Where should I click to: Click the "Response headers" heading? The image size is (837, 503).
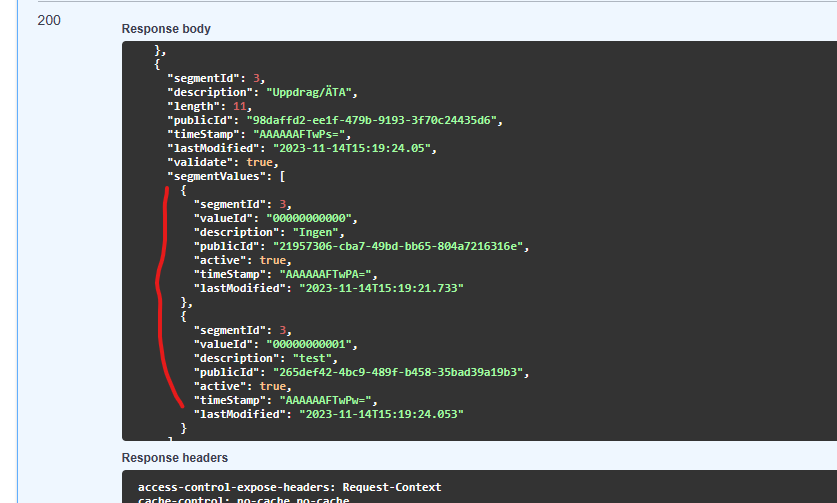pos(175,458)
